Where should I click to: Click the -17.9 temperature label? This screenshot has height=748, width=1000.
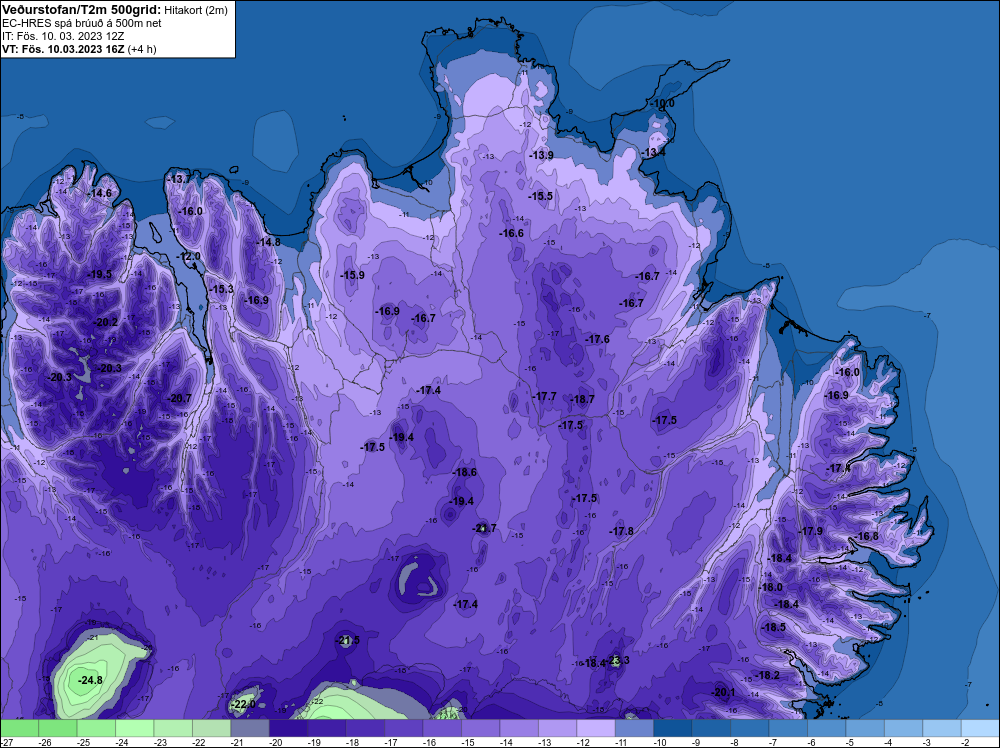811,531
